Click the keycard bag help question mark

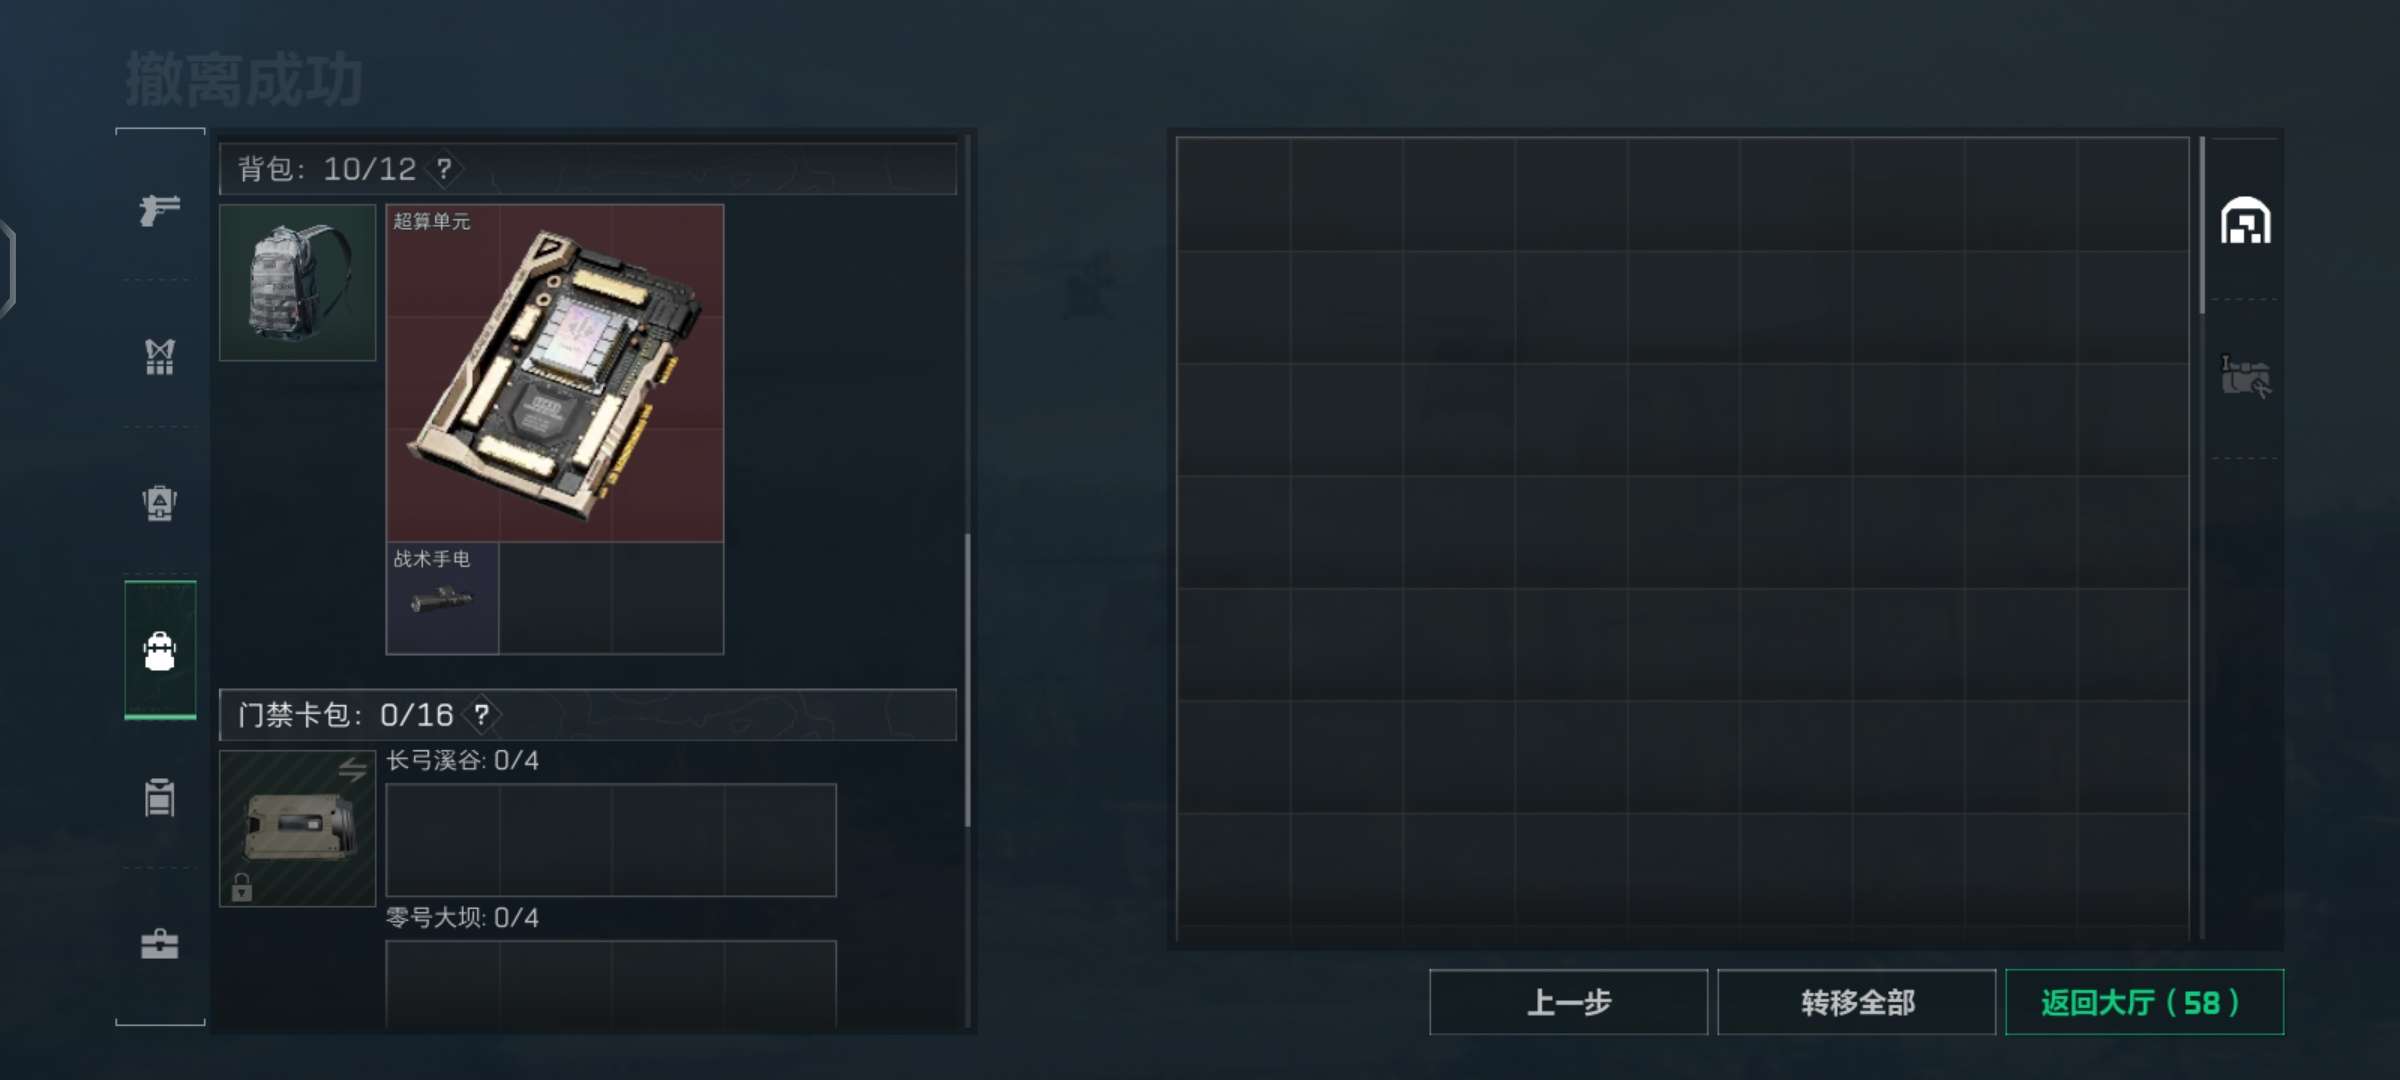[x=481, y=715]
